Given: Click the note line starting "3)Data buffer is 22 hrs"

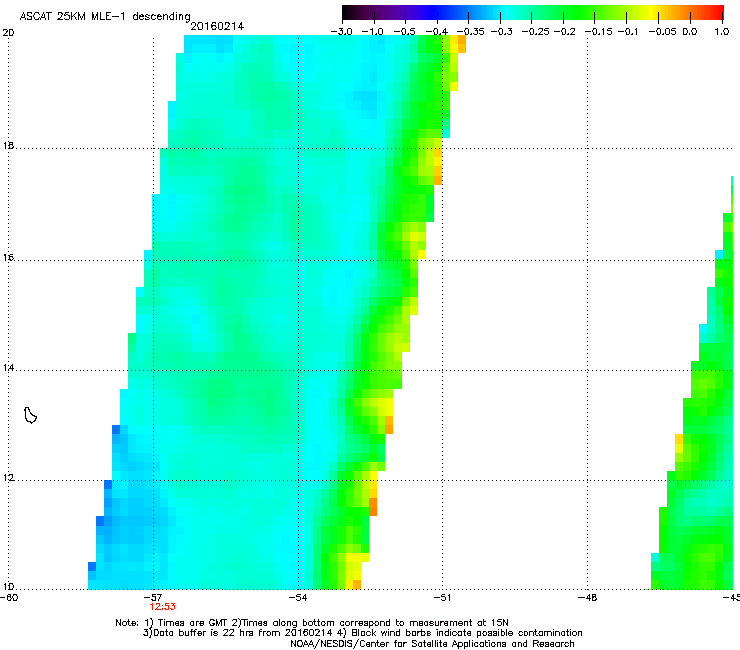Looking at the screenshot, I should tap(362, 633).
